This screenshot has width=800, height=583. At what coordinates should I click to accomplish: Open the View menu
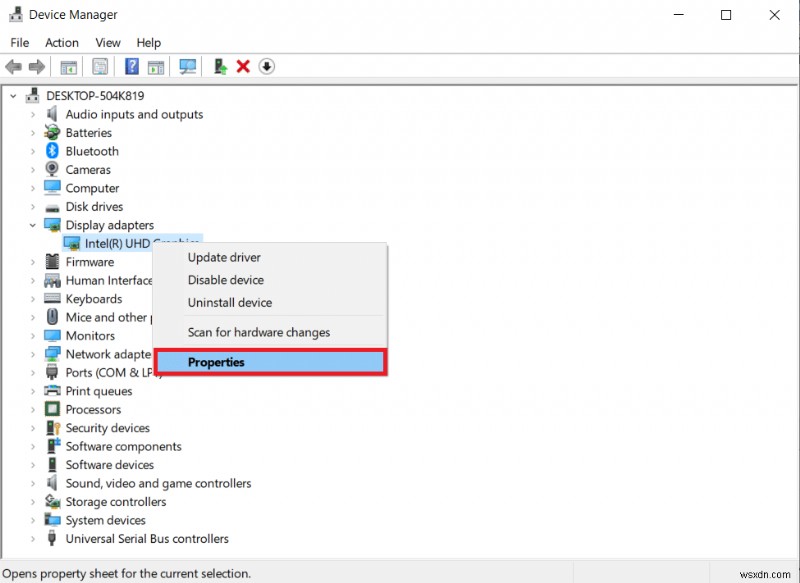coord(107,42)
